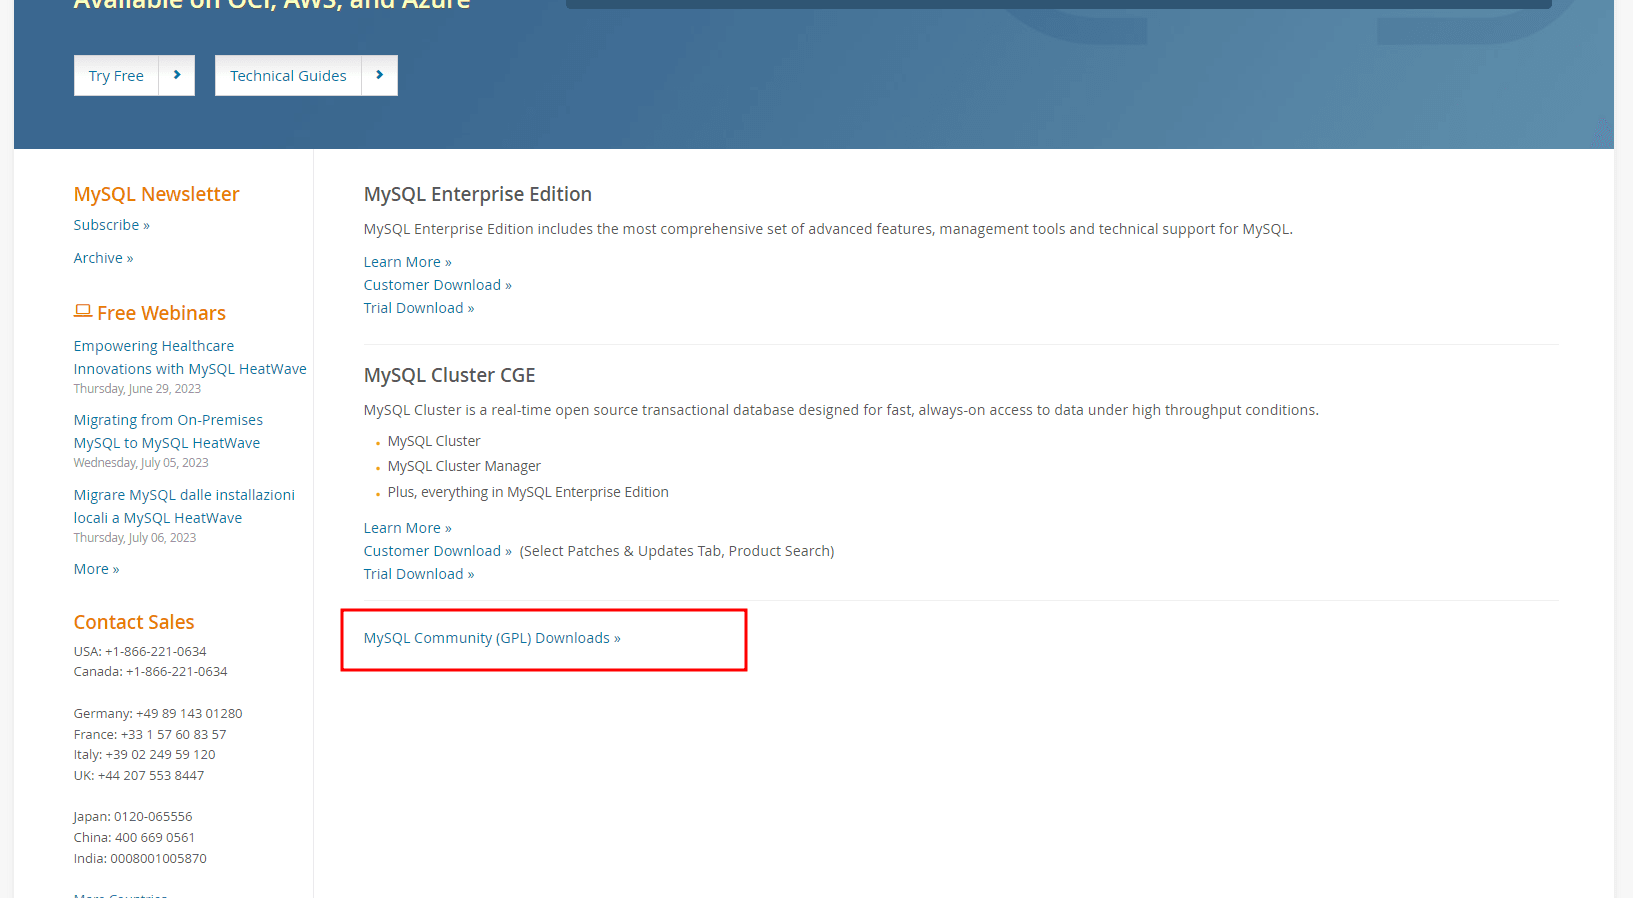Image resolution: width=1633 pixels, height=898 pixels.
Task: Click 'Plus, everything in MySQL Enterprise Edition'
Action: click(528, 492)
